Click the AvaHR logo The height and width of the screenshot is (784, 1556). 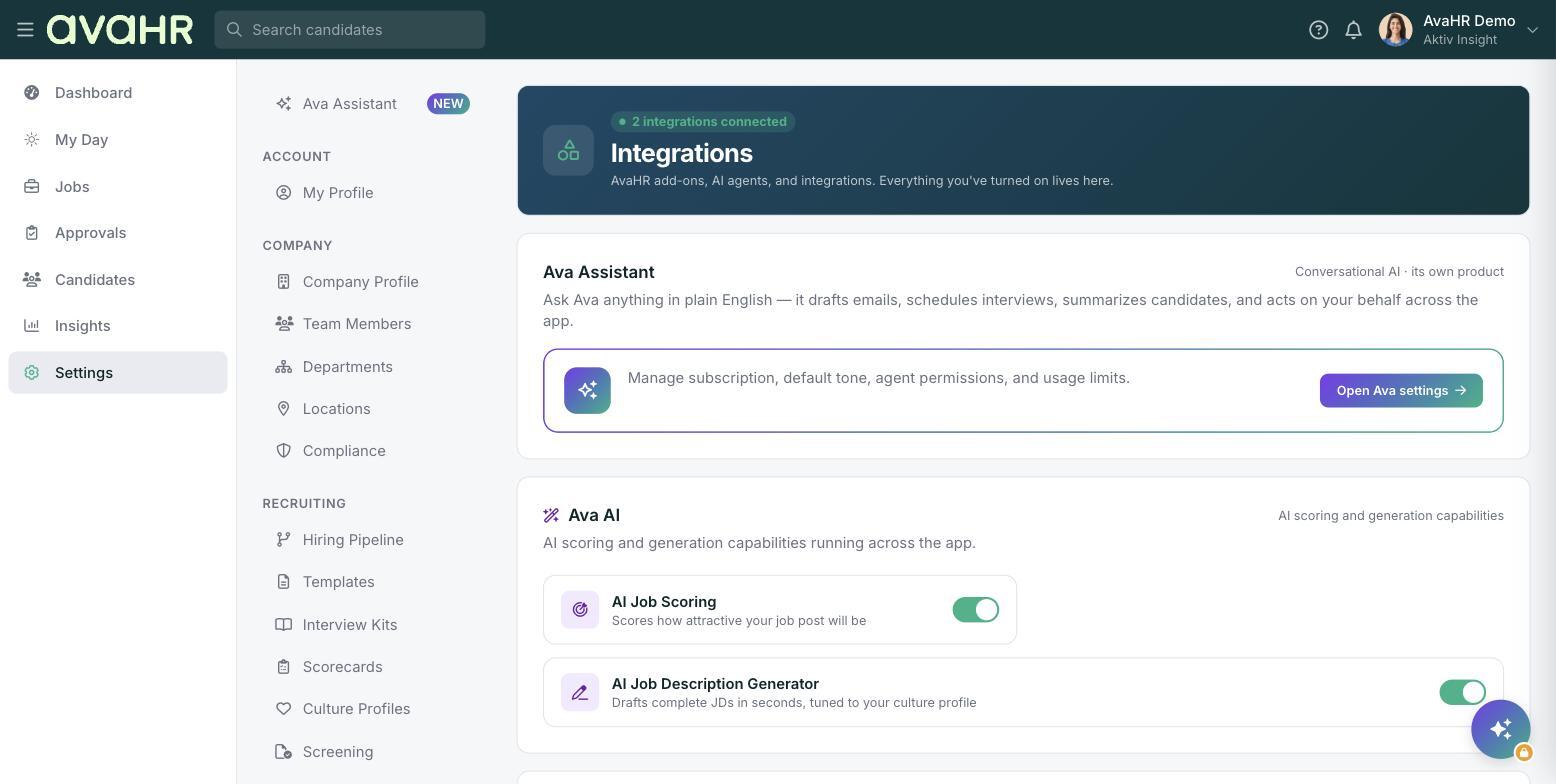tap(120, 29)
